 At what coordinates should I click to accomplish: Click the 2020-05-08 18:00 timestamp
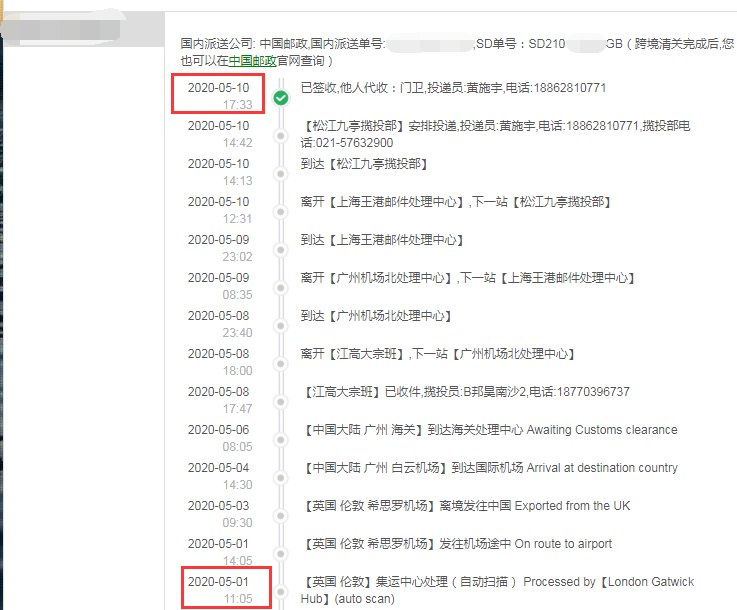[x=218, y=362]
